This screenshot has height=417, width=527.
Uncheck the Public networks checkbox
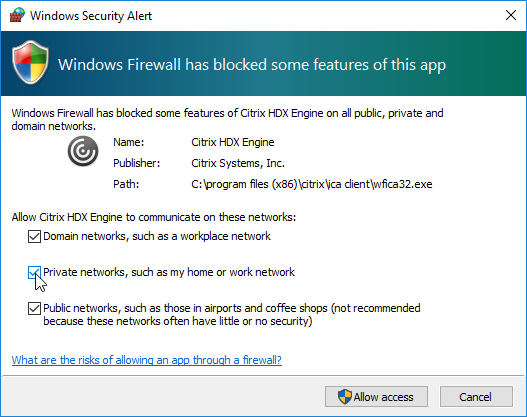[x=34, y=308]
